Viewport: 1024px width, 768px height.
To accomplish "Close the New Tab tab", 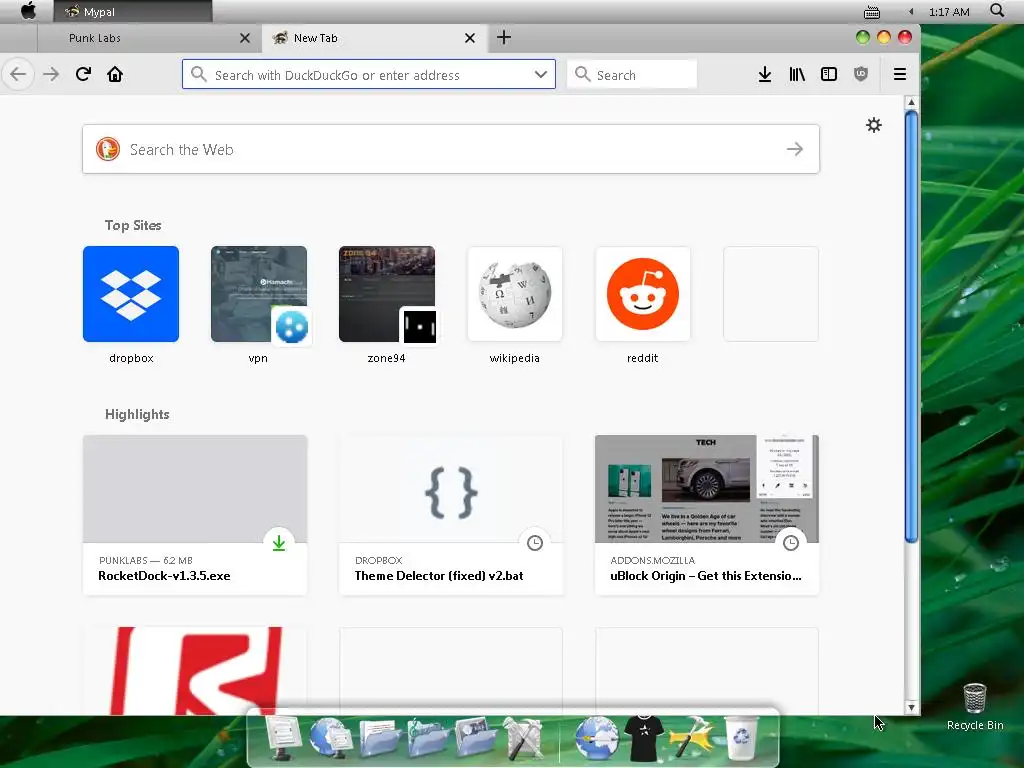I will pos(470,38).
